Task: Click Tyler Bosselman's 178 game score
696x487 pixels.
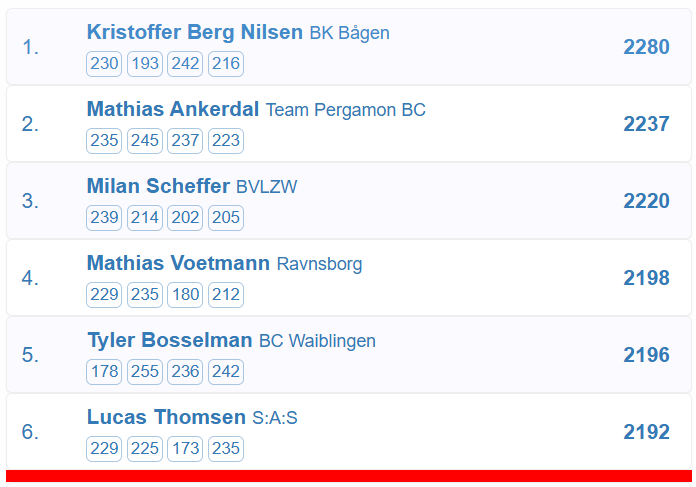Action: [104, 372]
